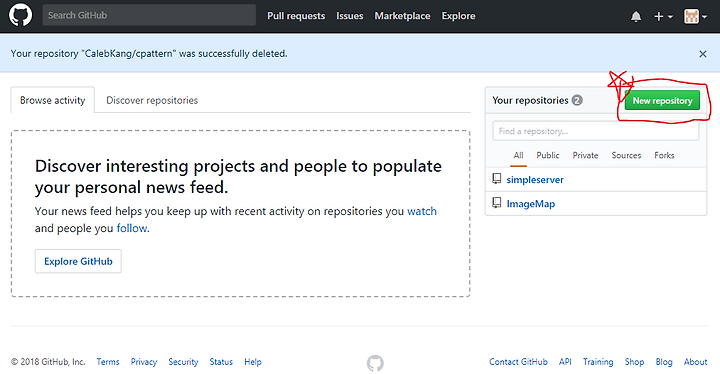Click the repo icon beside ImageMap
The height and width of the screenshot is (374, 720).
coord(497,203)
